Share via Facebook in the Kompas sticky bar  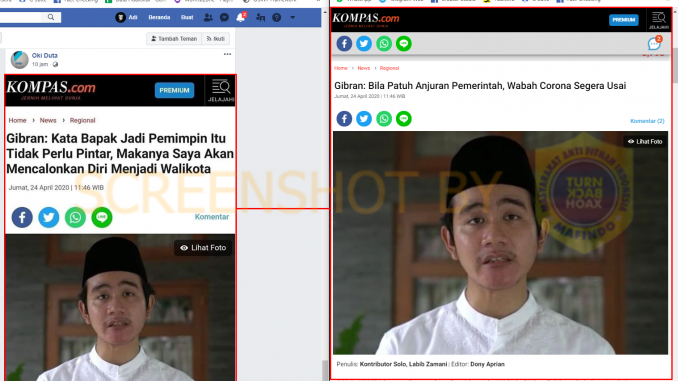(344, 44)
